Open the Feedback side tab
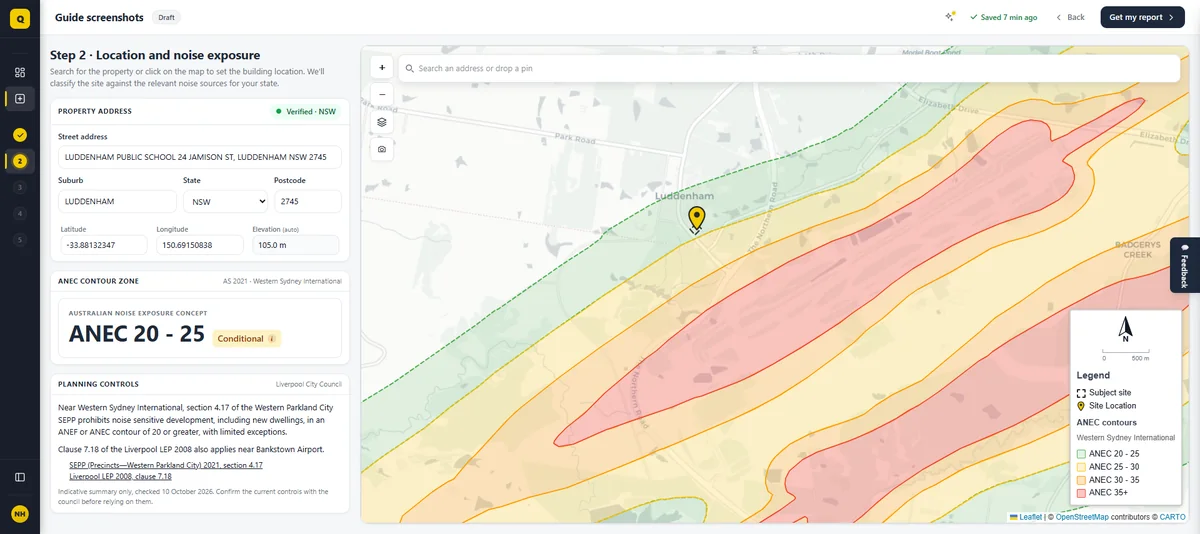This screenshot has width=1200, height=534. pyautogui.click(x=1185, y=265)
